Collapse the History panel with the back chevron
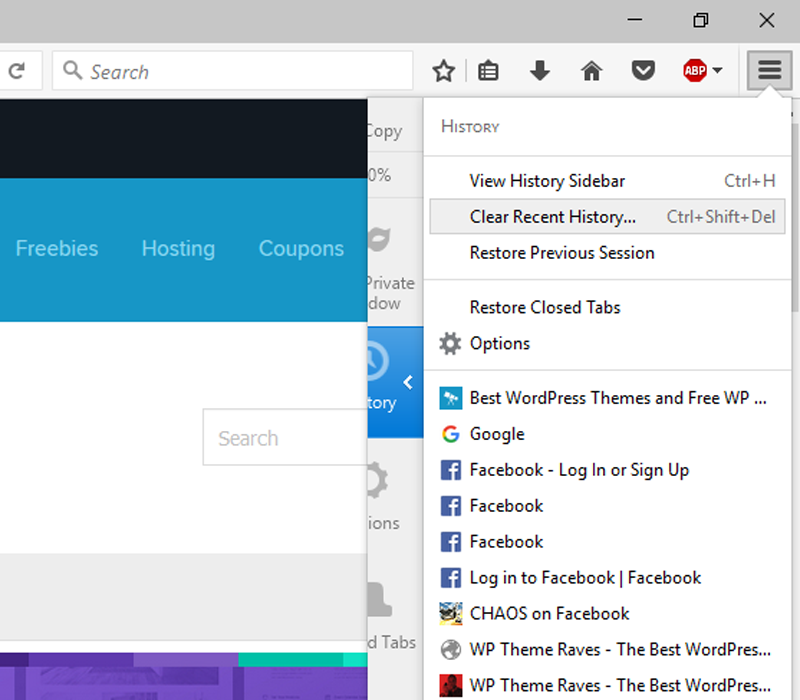Viewport: 800px width, 700px height. tap(407, 382)
